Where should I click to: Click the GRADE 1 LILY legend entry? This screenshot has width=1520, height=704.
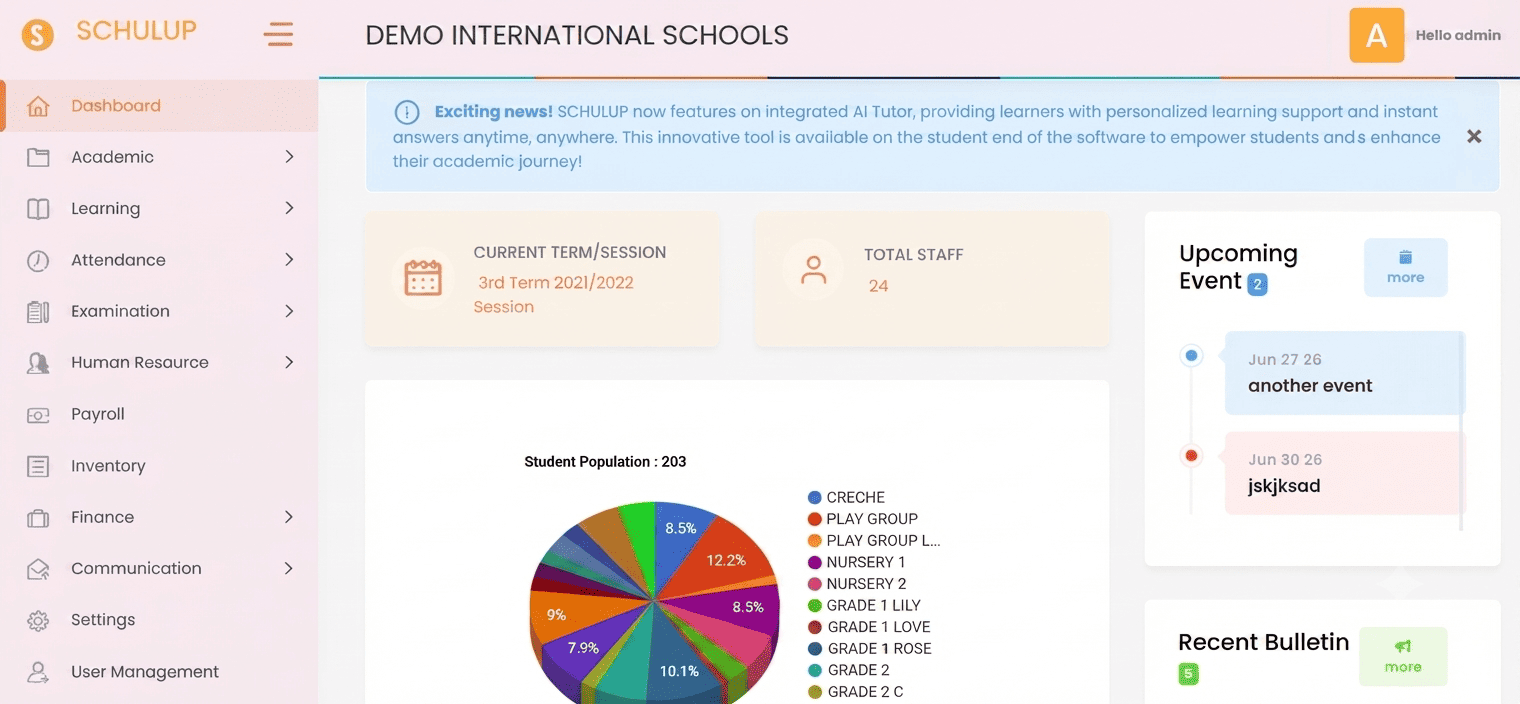click(864, 605)
